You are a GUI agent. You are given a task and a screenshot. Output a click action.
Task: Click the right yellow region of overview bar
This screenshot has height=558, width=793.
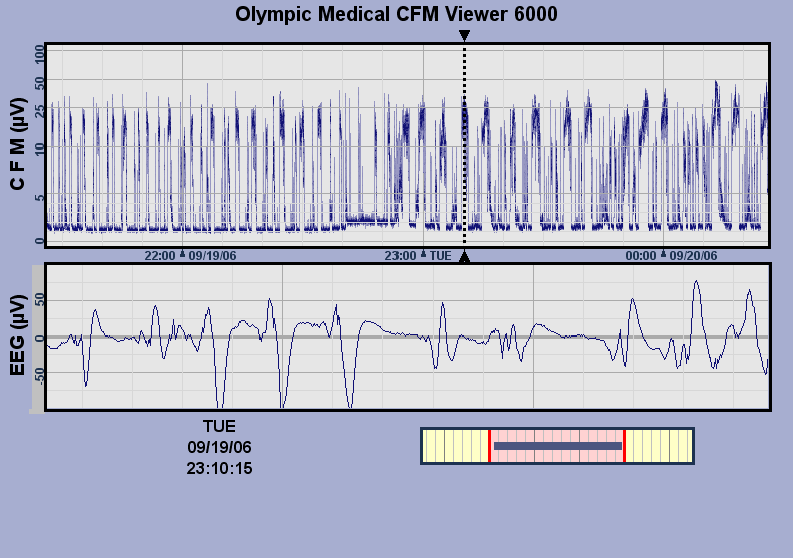659,446
